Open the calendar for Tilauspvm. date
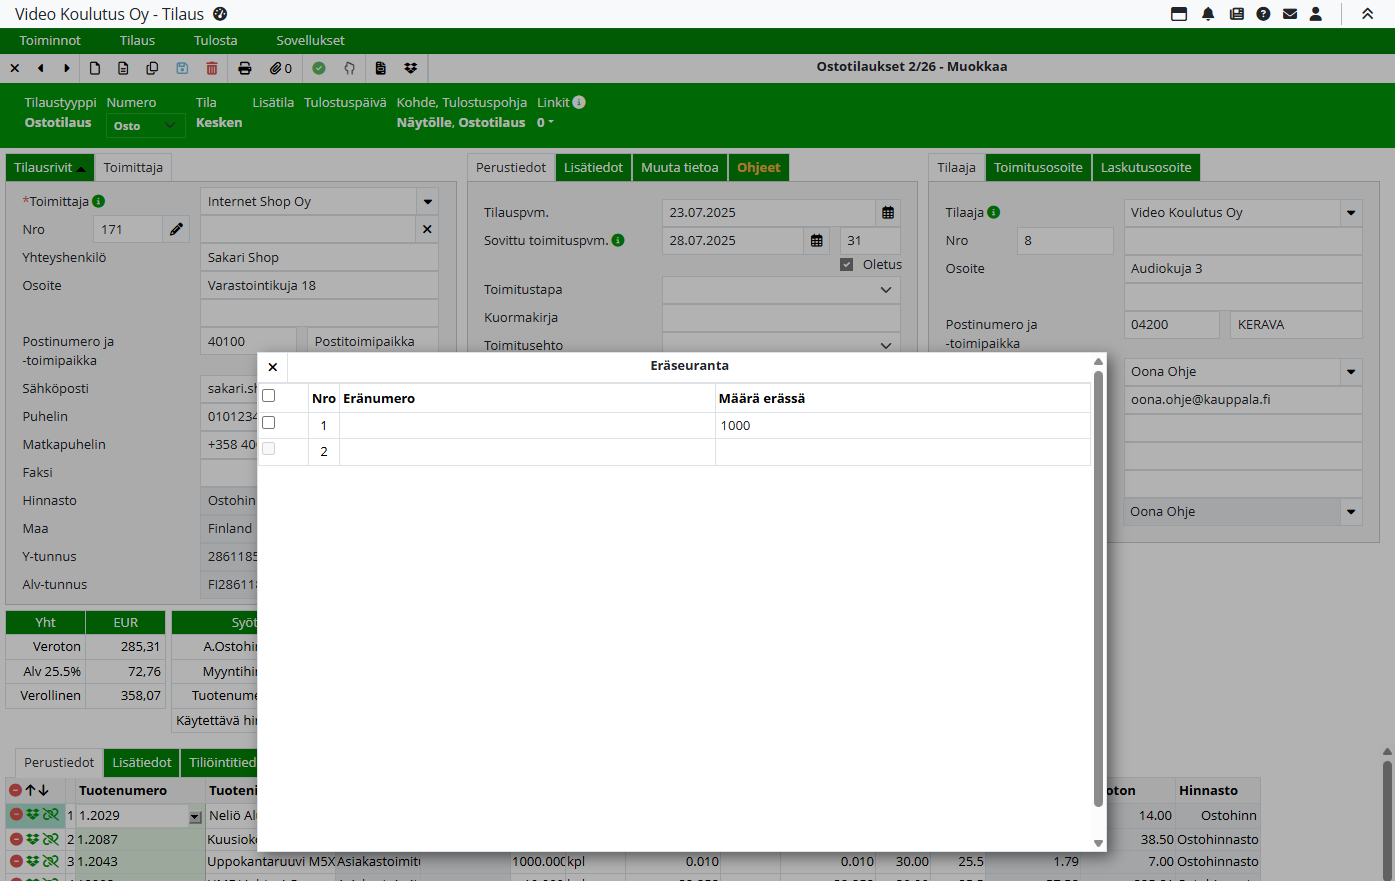 (x=888, y=213)
